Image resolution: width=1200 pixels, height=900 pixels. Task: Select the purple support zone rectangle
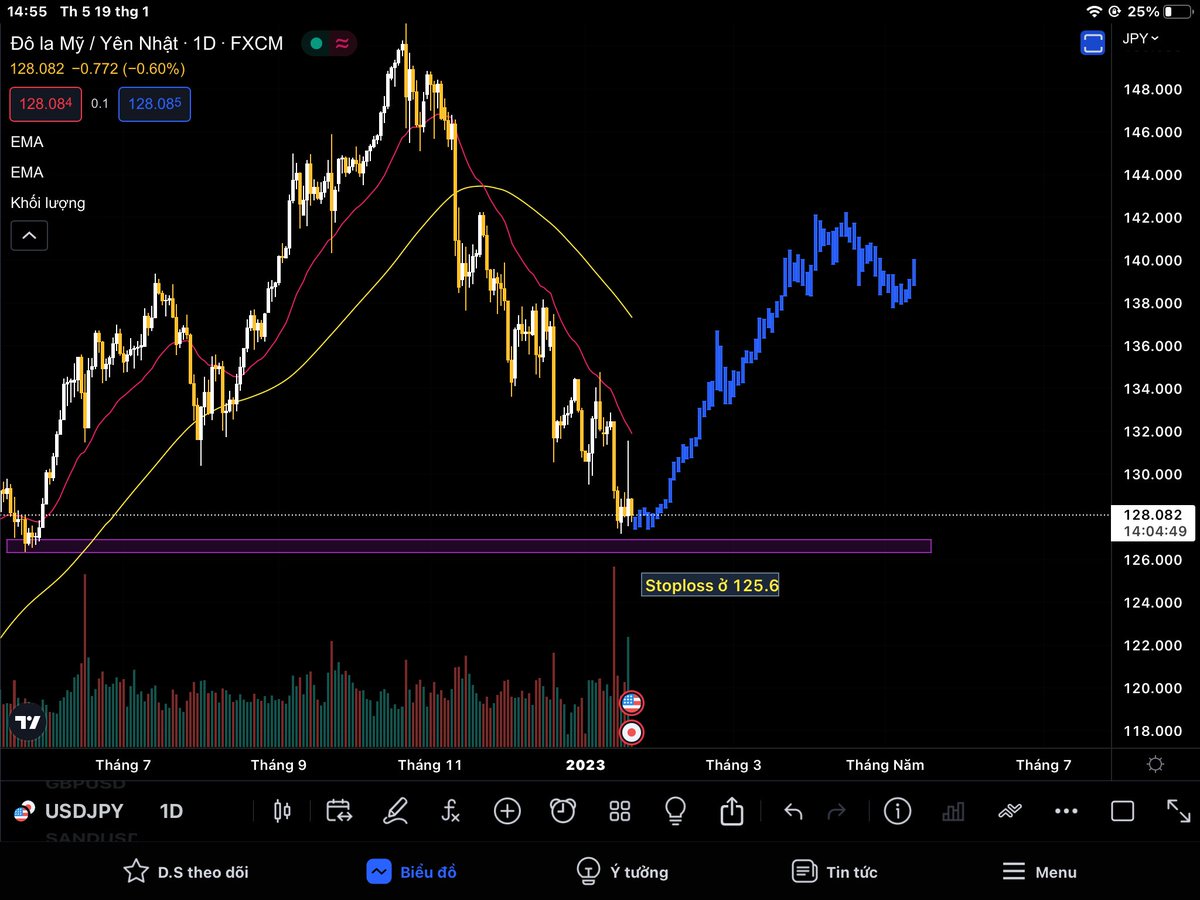[469, 546]
